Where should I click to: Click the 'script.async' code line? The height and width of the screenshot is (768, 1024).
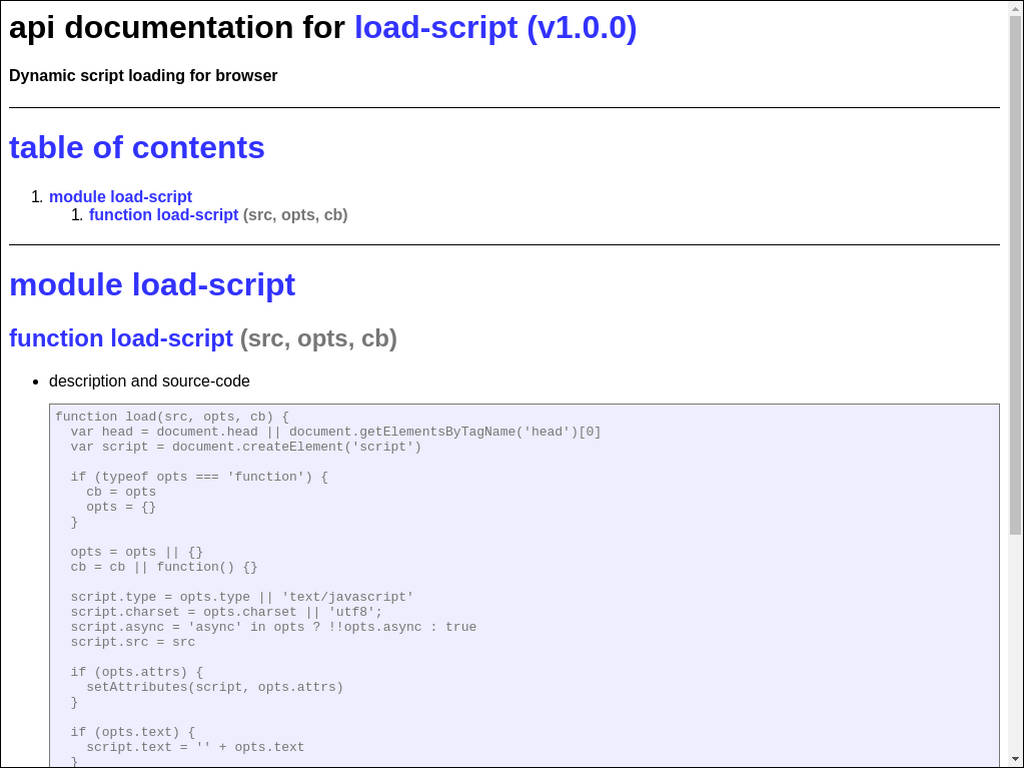click(x=273, y=627)
